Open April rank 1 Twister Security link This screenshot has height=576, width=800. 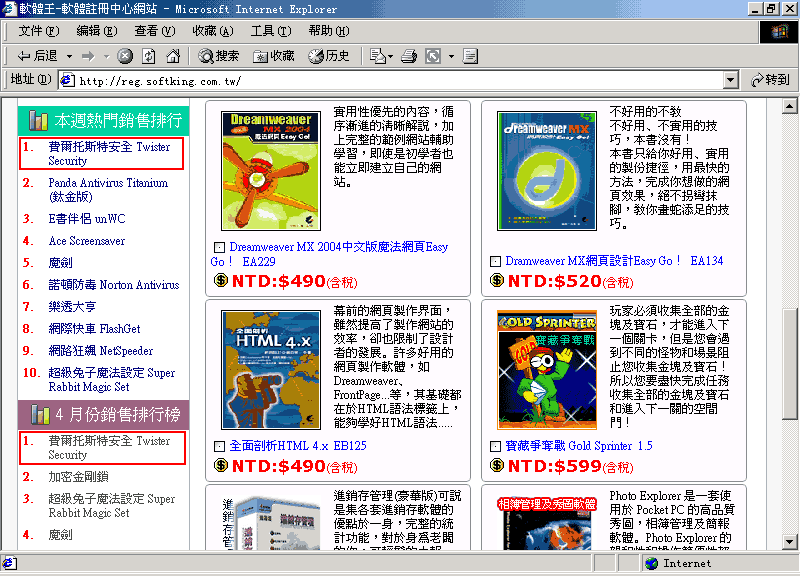click(109, 447)
